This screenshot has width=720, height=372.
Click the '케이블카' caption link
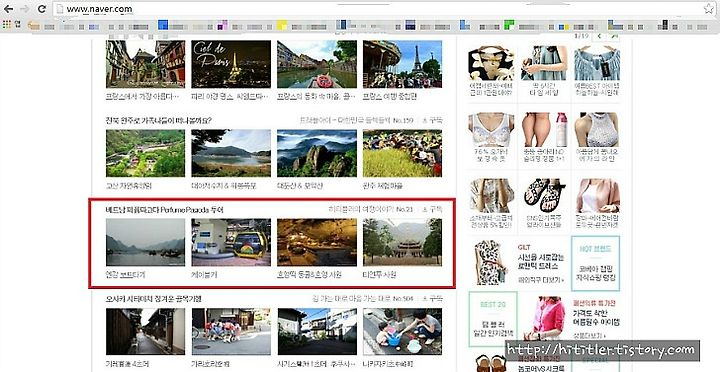[x=204, y=275]
